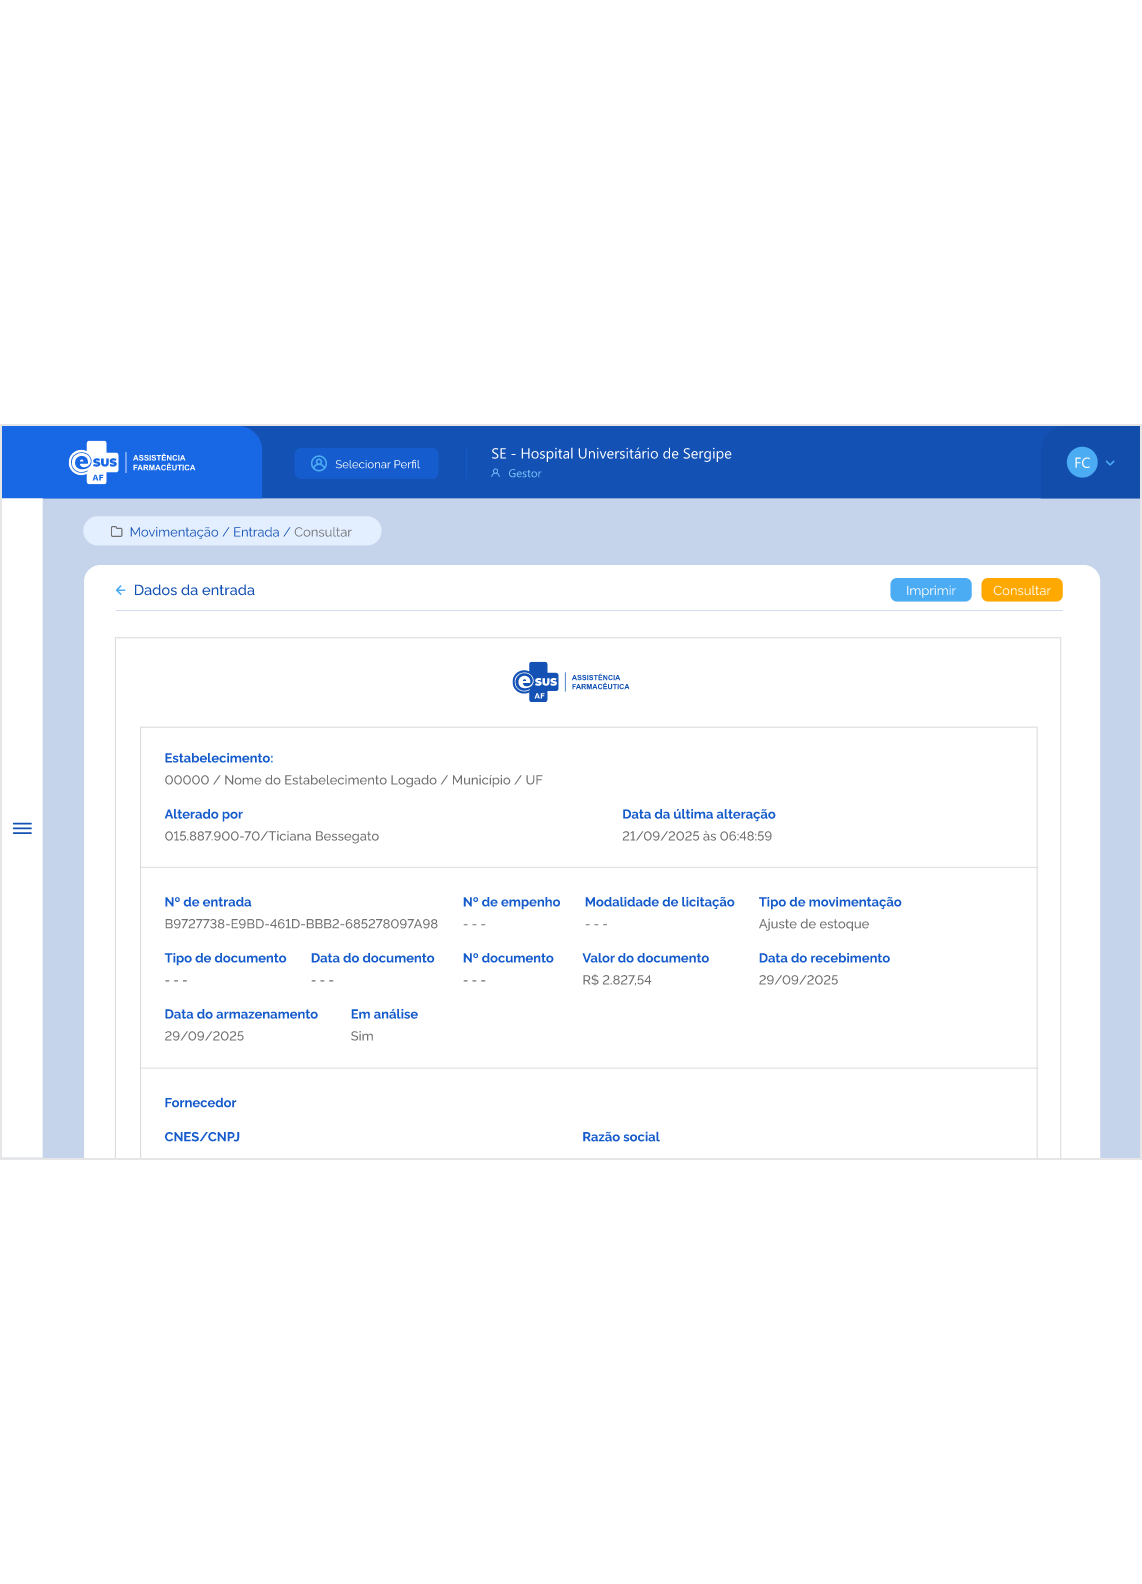
Task: Expand the user menu chevron beside FC
Action: click(1110, 463)
